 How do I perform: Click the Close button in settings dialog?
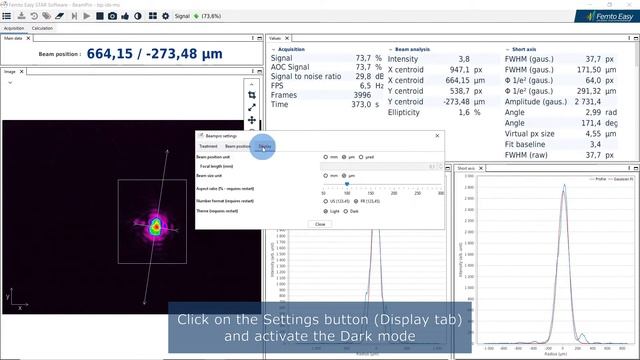point(320,224)
